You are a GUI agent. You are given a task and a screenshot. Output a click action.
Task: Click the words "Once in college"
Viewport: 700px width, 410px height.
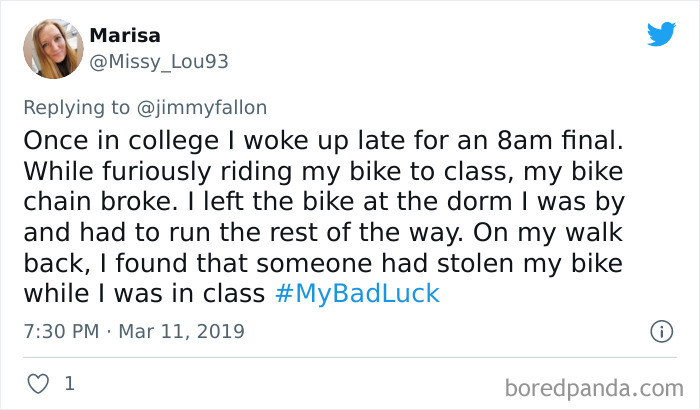click(x=101, y=139)
